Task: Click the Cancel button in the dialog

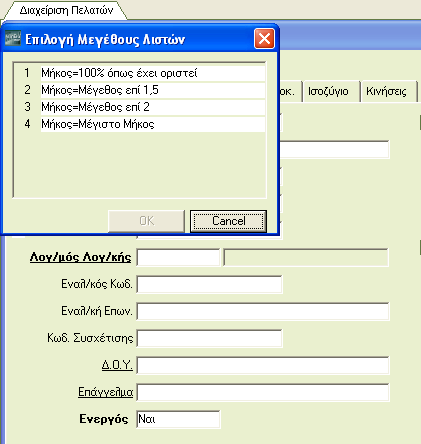Action: point(228,221)
